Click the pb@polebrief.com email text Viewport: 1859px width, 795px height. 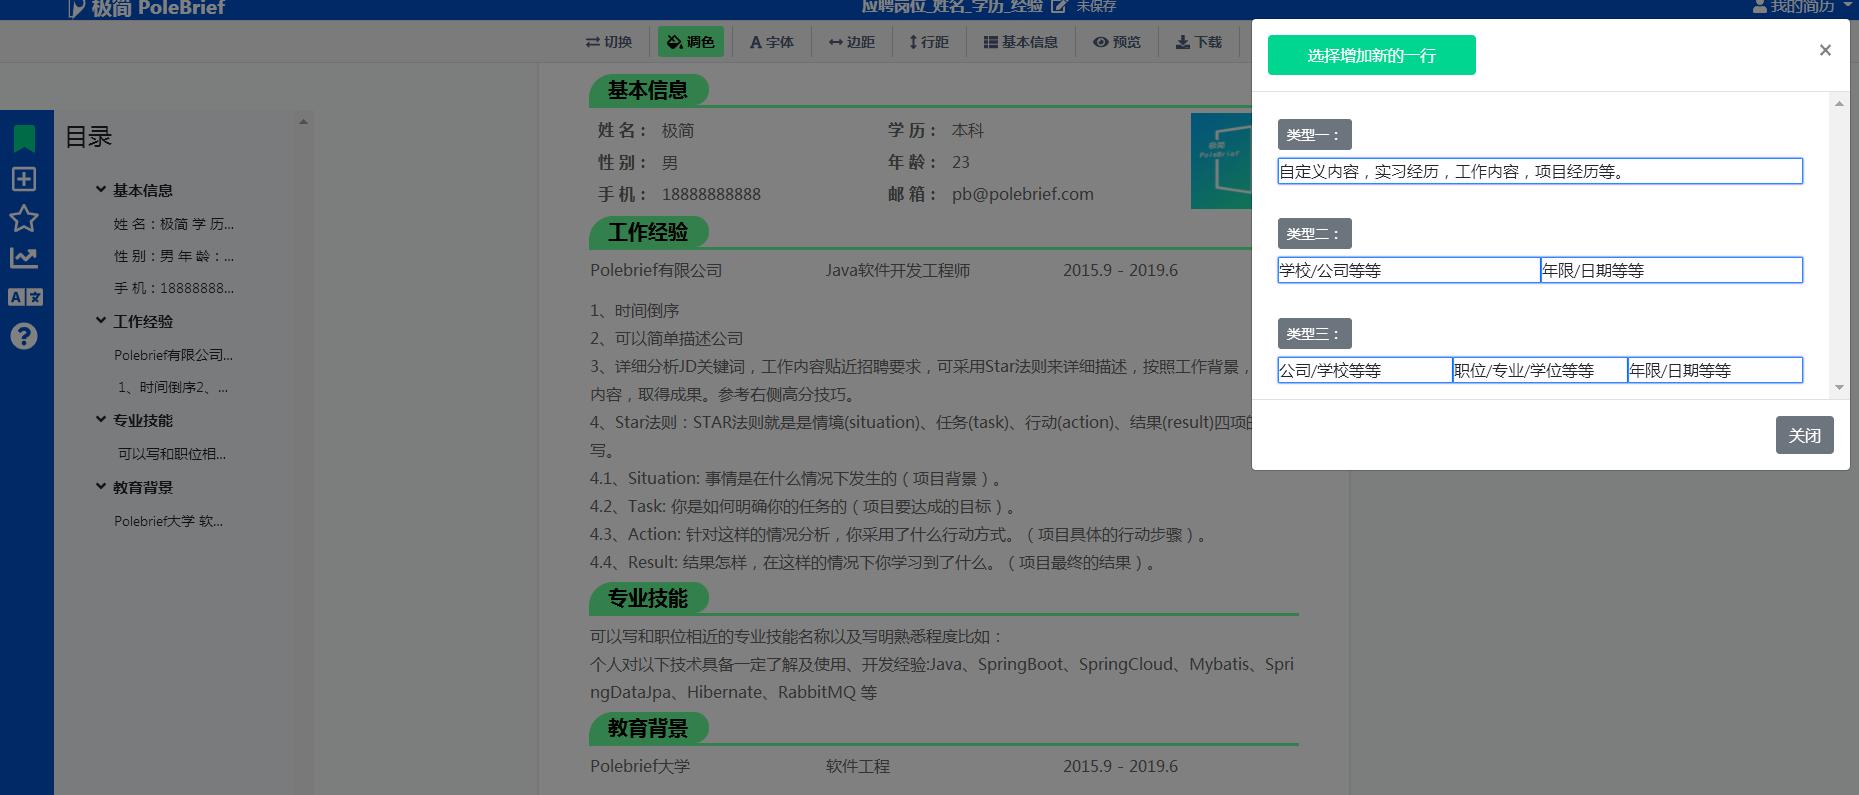pyautogui.click(x=1023, y=194)
